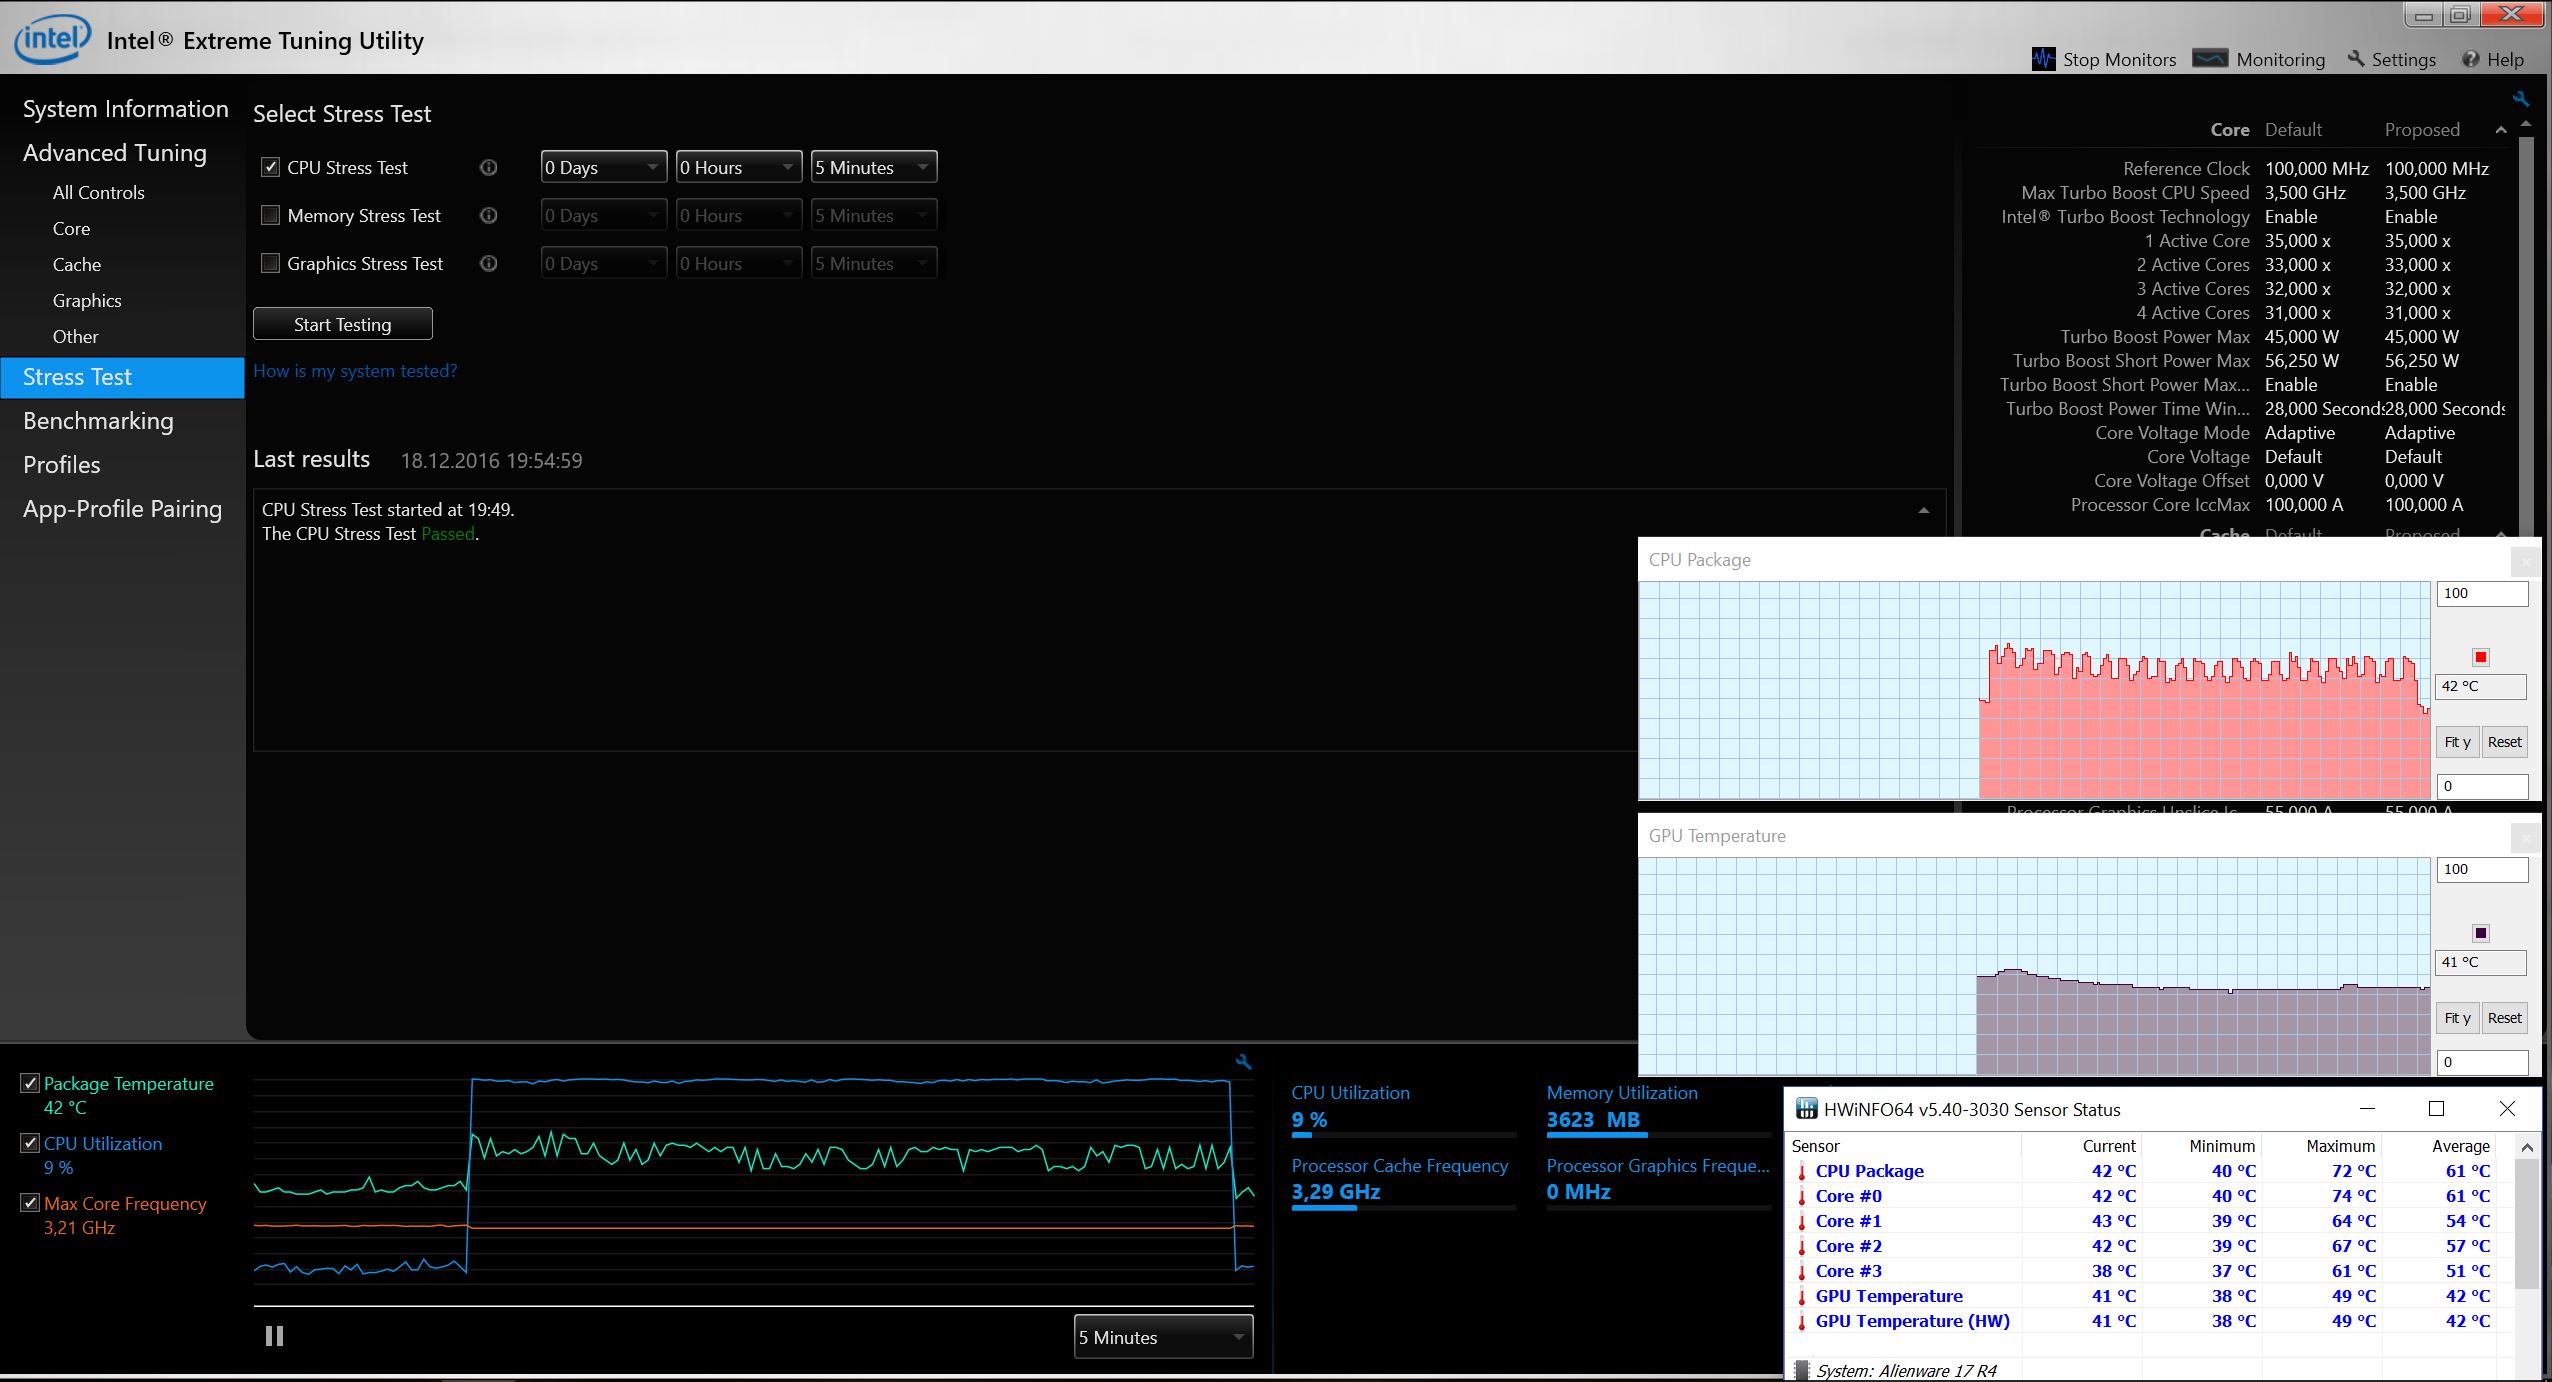This screenshot has width=2552, height=1382.
Task: Click the Stop Monitors waveform icon
Action: 2043,59
